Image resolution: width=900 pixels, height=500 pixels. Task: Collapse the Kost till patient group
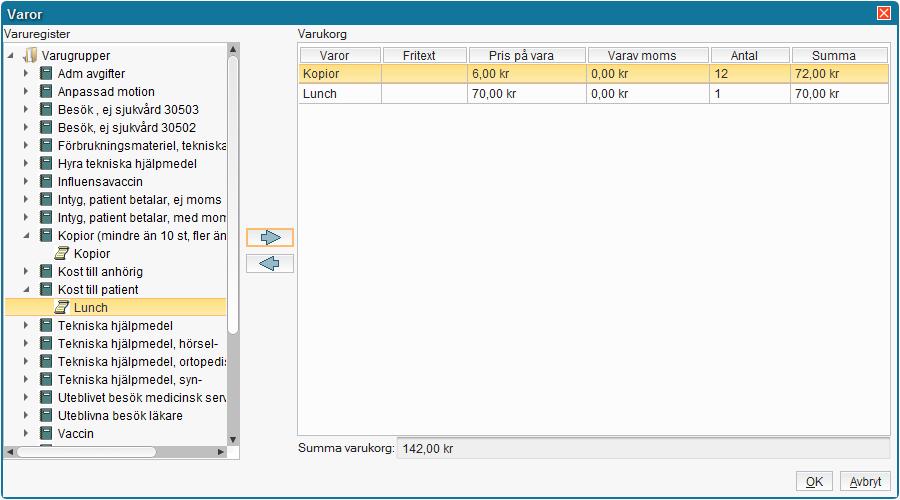(26, 289)
